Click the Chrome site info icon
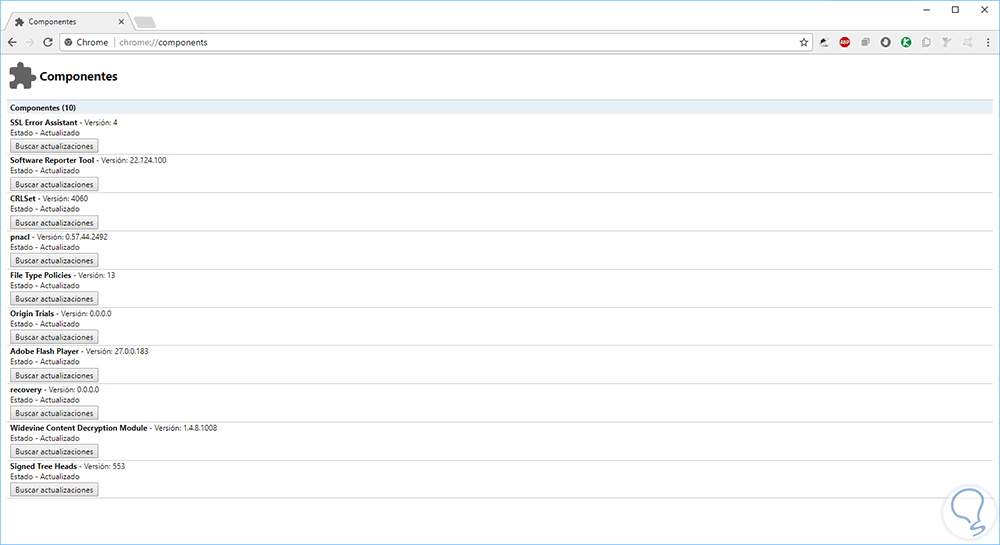The image size is (1000, 545). coord(68,42)
